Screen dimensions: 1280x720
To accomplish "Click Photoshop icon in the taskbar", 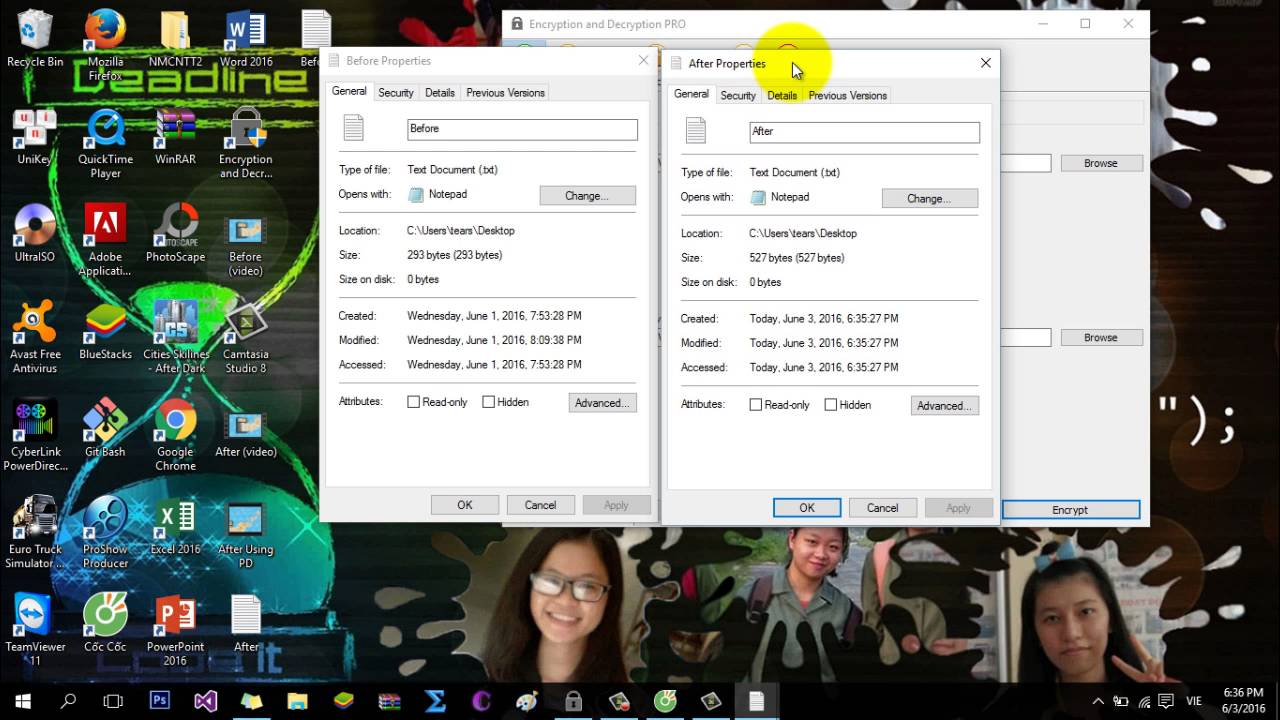I will coord(159,701).
